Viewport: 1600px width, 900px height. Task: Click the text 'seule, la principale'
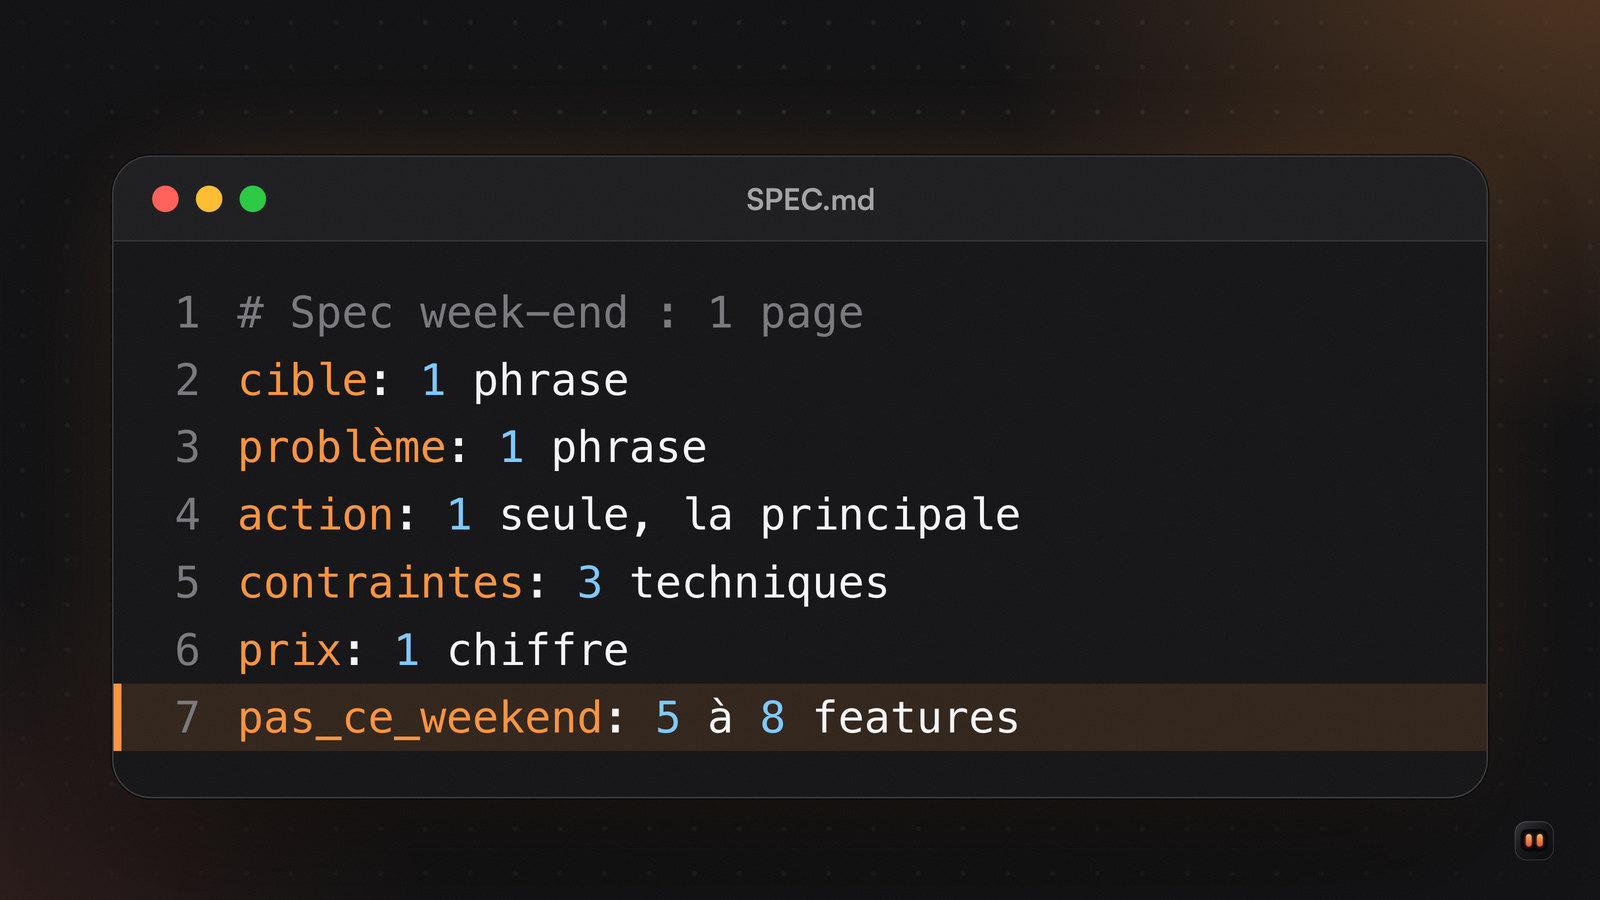click(760, 515)
